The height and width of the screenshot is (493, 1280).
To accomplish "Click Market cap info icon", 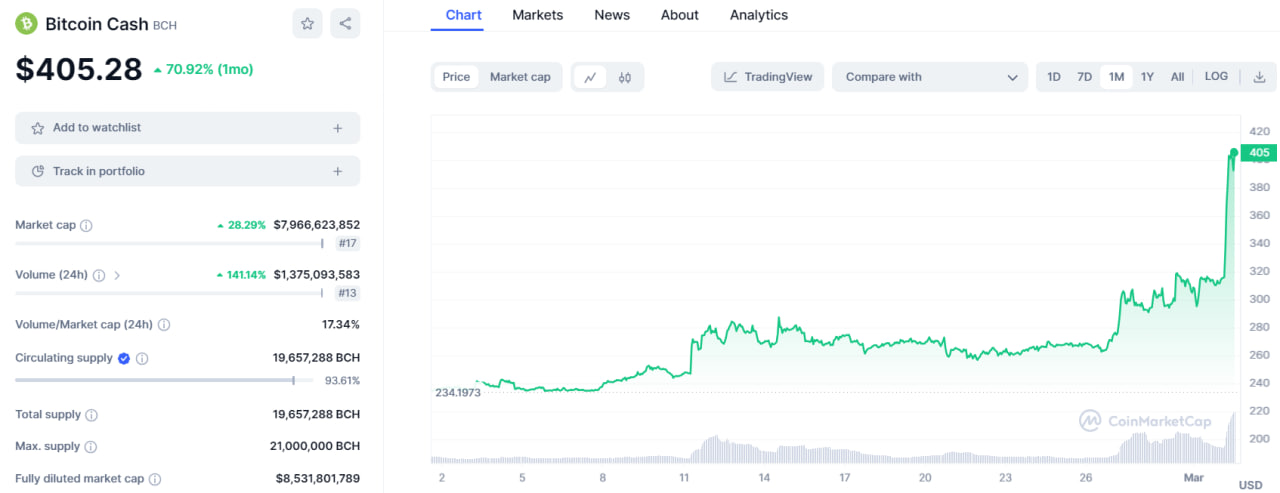I will 86,226.
